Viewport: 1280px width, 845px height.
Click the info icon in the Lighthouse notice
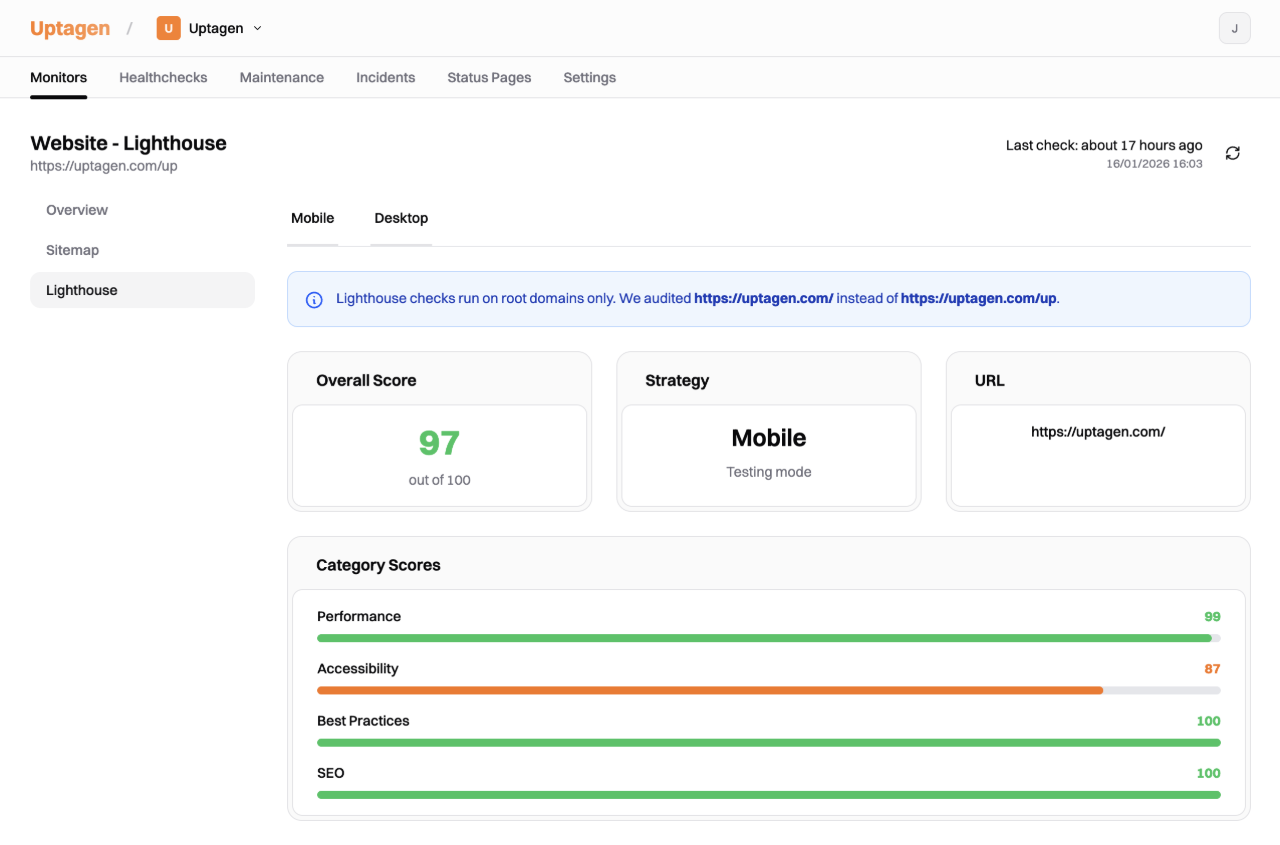point(315,298)
